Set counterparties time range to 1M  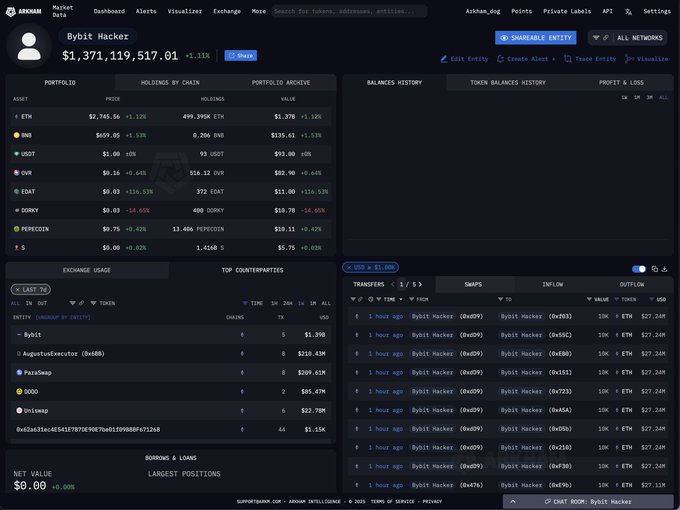coord(313,304)
